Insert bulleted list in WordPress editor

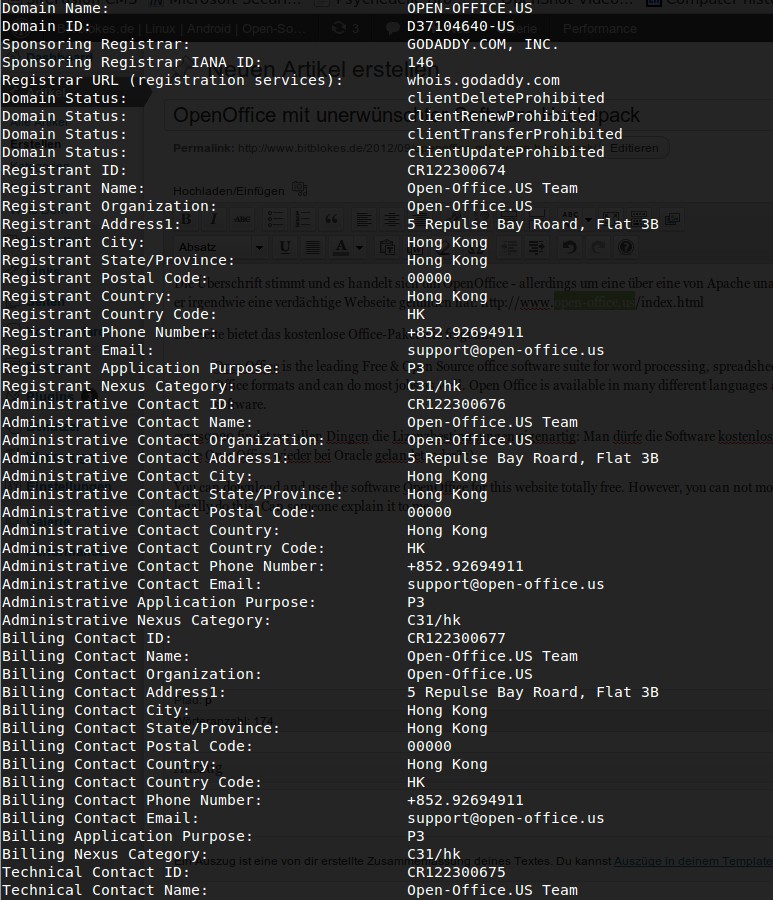coord(275,219)
